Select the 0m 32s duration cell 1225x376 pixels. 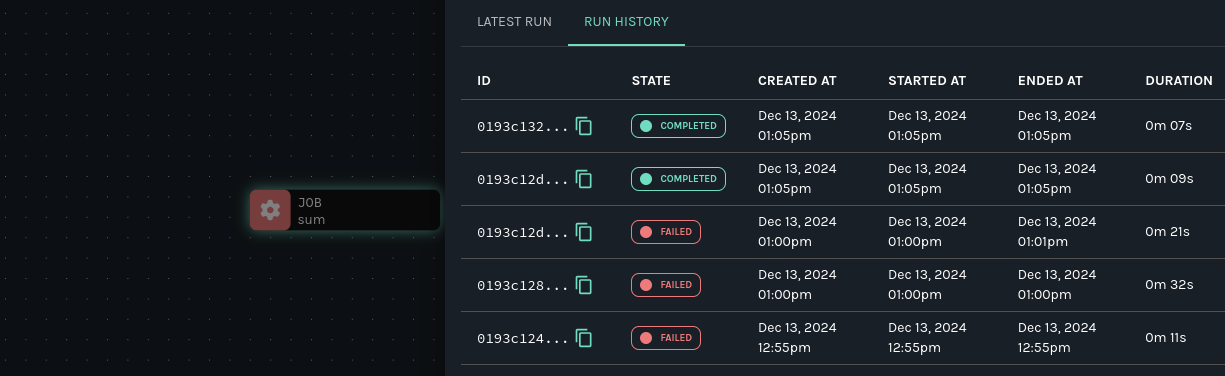coord(1169,285)
